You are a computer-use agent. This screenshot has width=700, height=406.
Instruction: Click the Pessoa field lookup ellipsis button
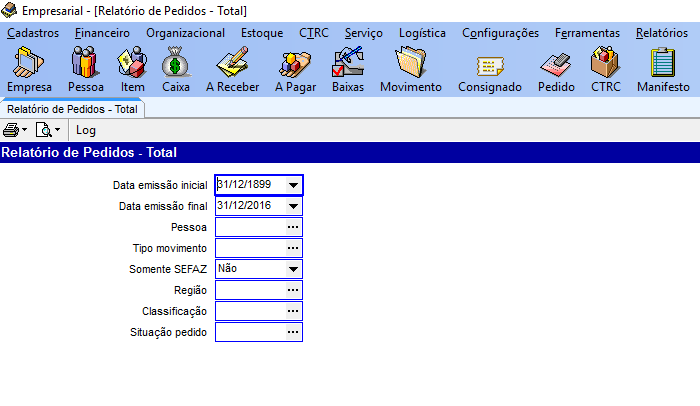click(x=293, y=227)
